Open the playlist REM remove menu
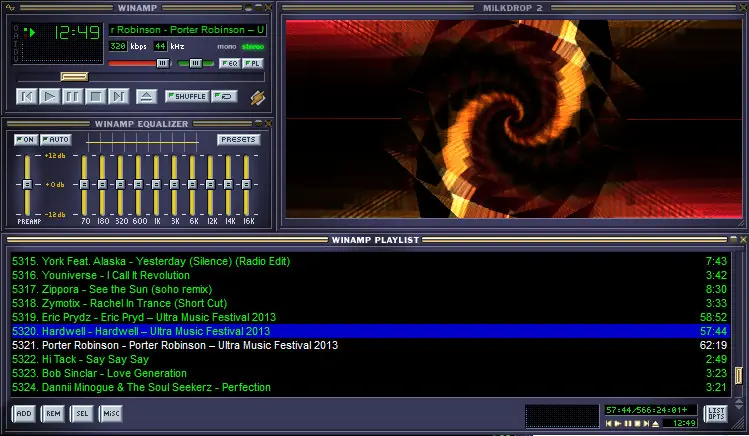The height and width of the screenshot is (436, 749). click(53, 413)
